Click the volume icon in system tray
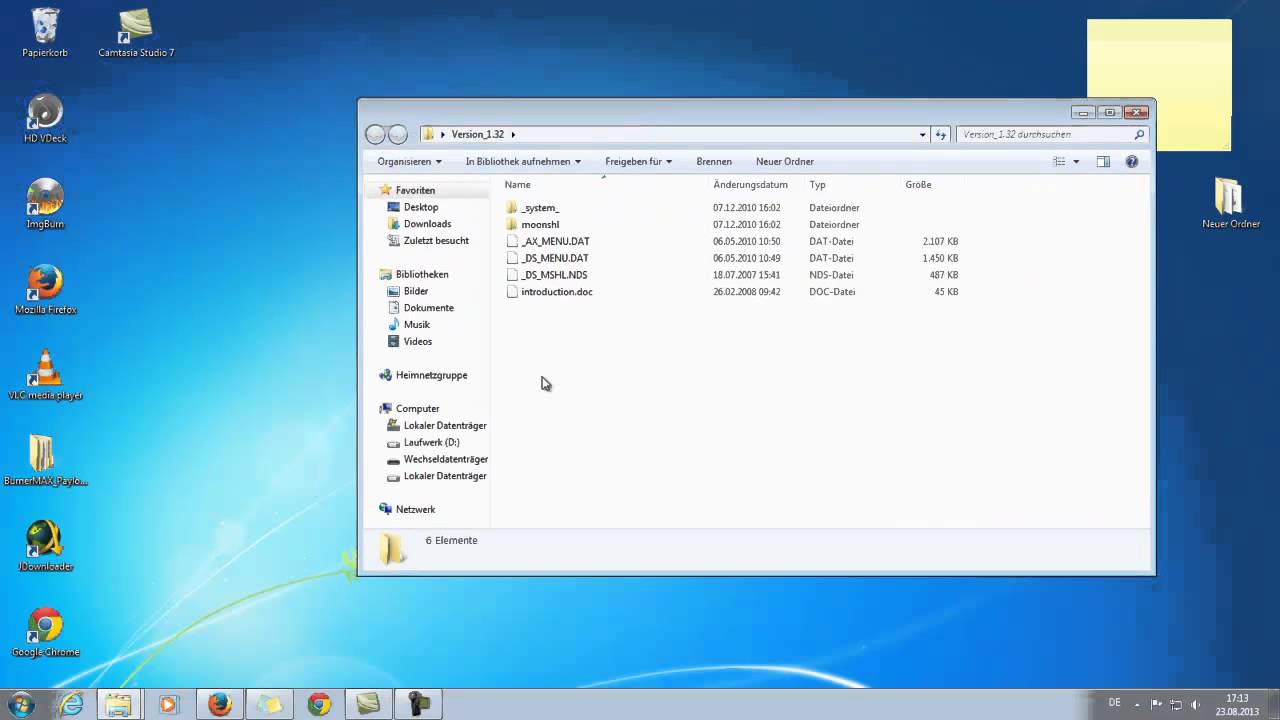Viewport: 1280px width, 720px height. click(x=1195, y=705)
